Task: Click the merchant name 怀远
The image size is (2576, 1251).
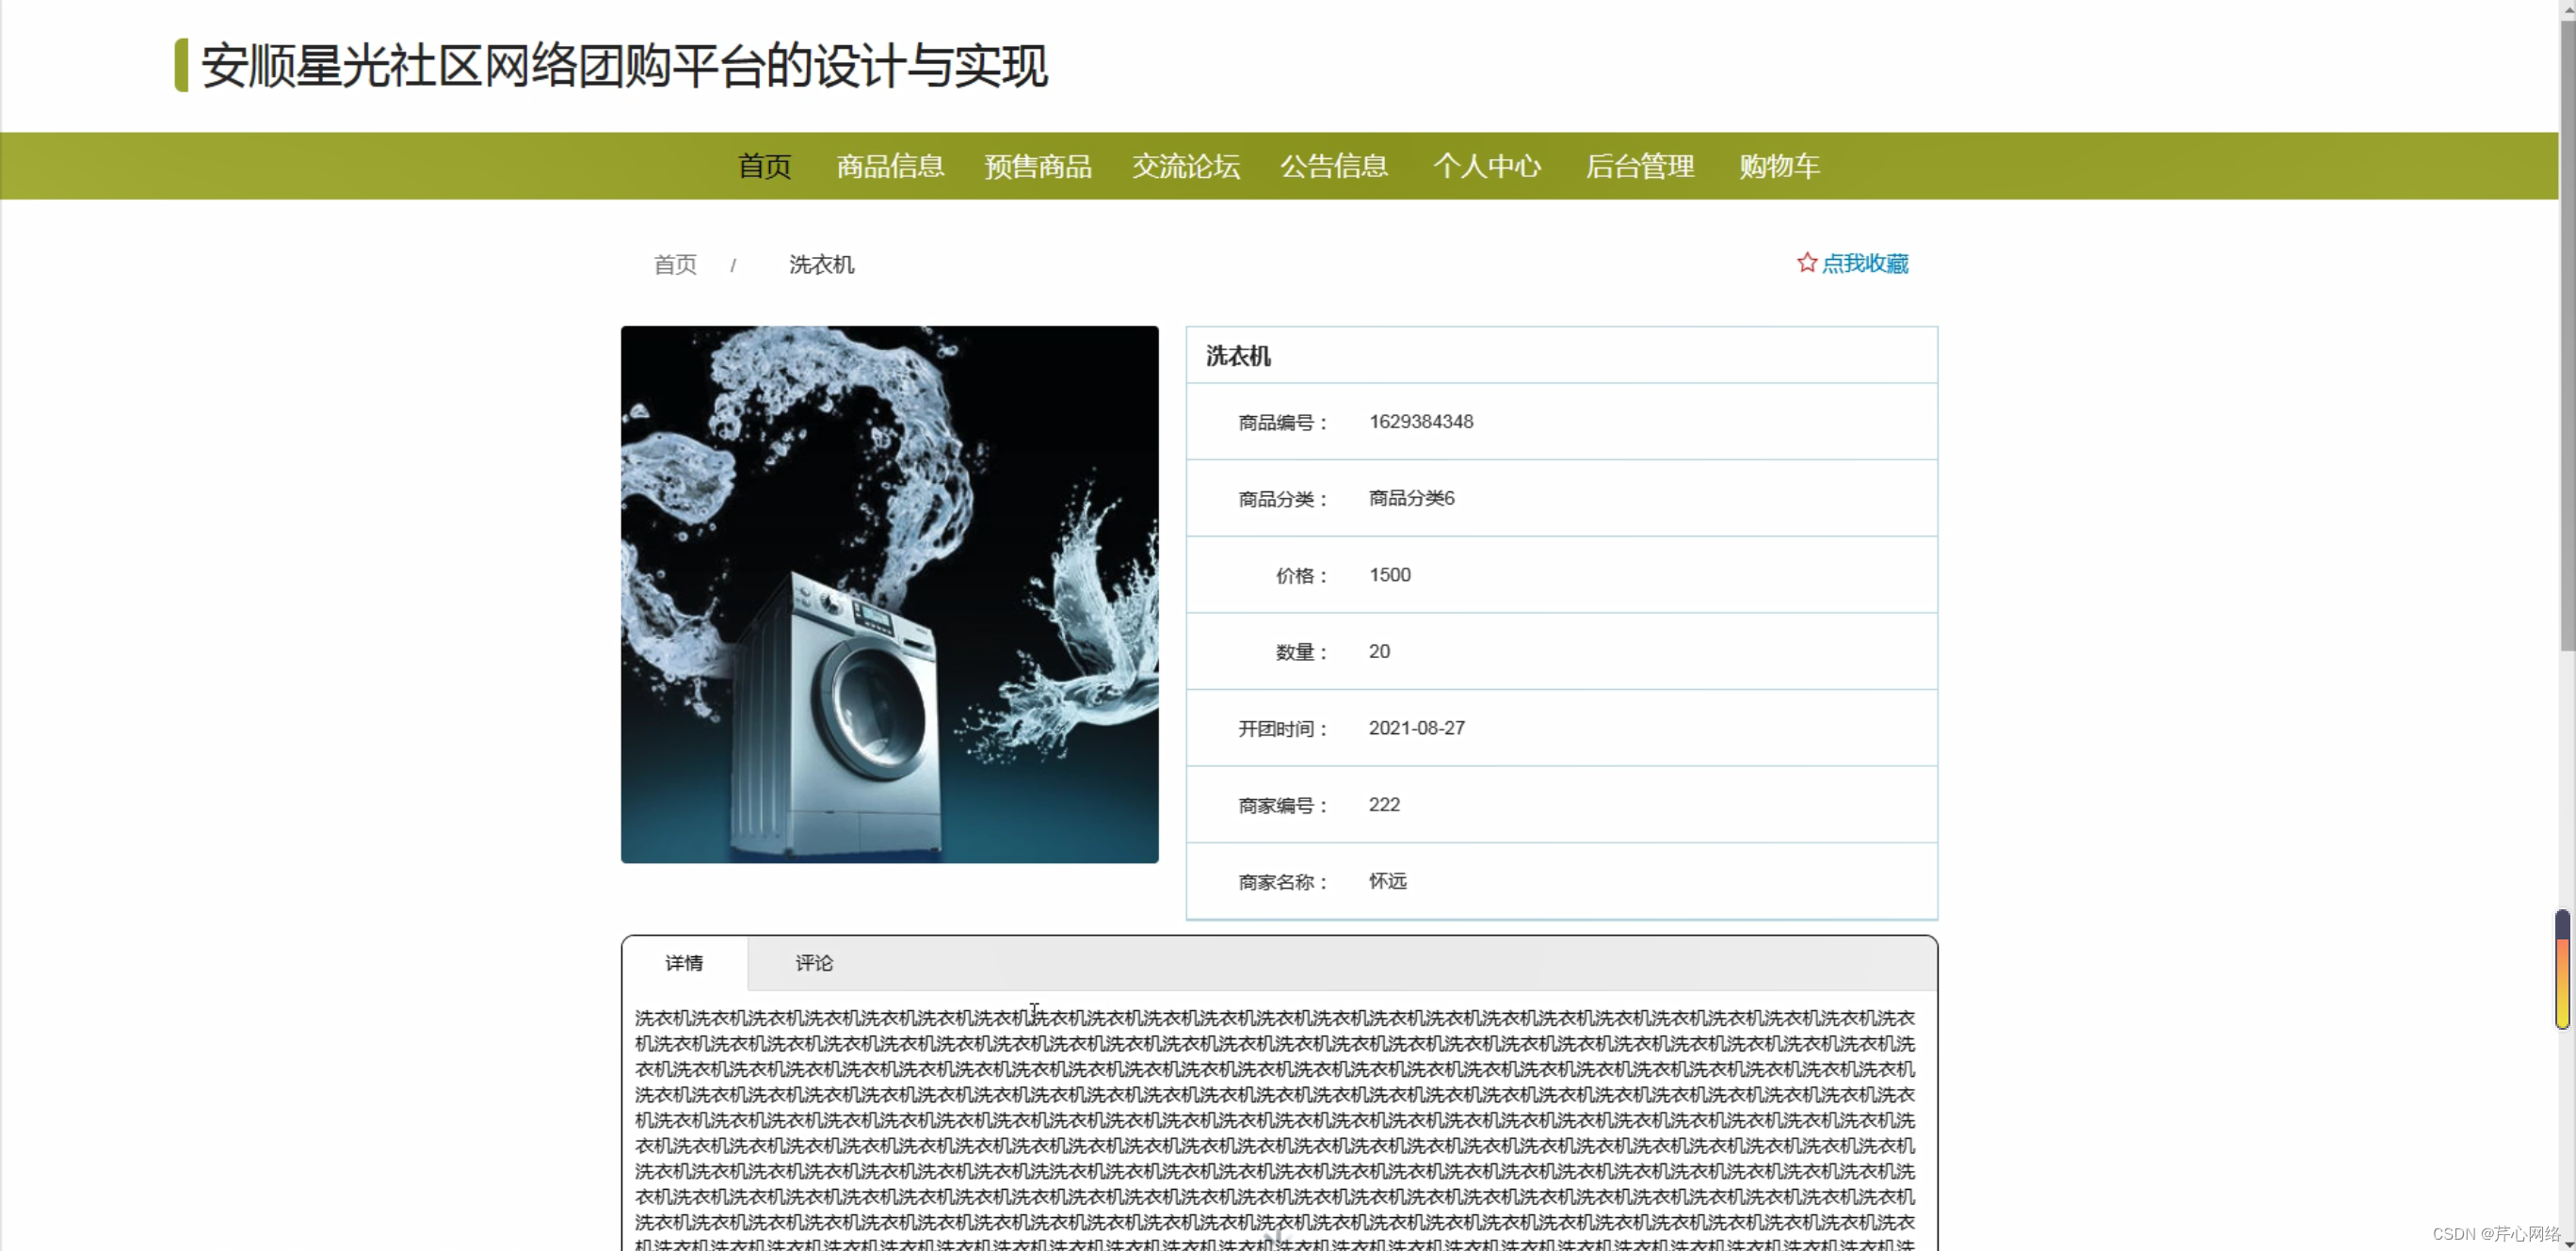Action: [x=1387, y=881]
